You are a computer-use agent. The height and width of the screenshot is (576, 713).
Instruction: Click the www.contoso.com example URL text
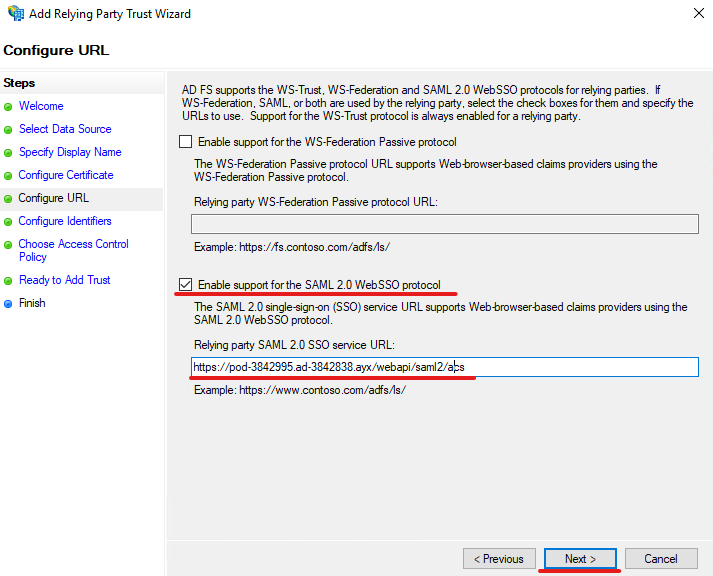pos(322,390)
